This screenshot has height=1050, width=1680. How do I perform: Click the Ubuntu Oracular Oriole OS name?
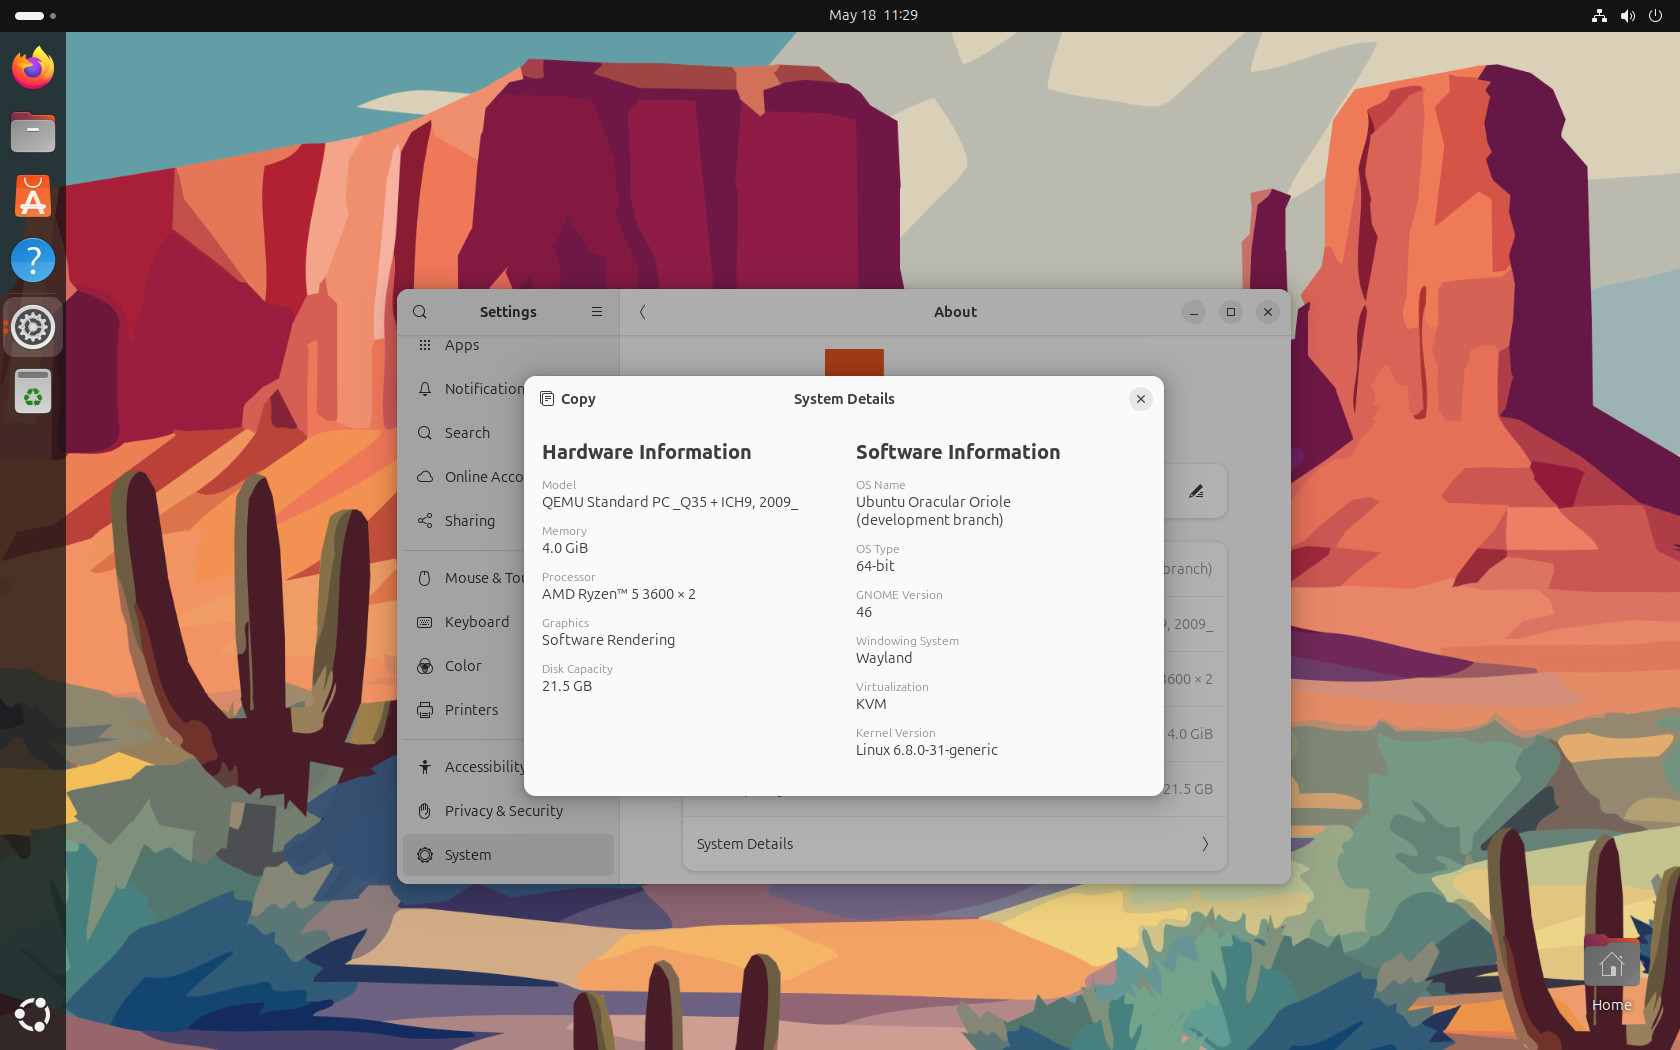click(933, 511)
